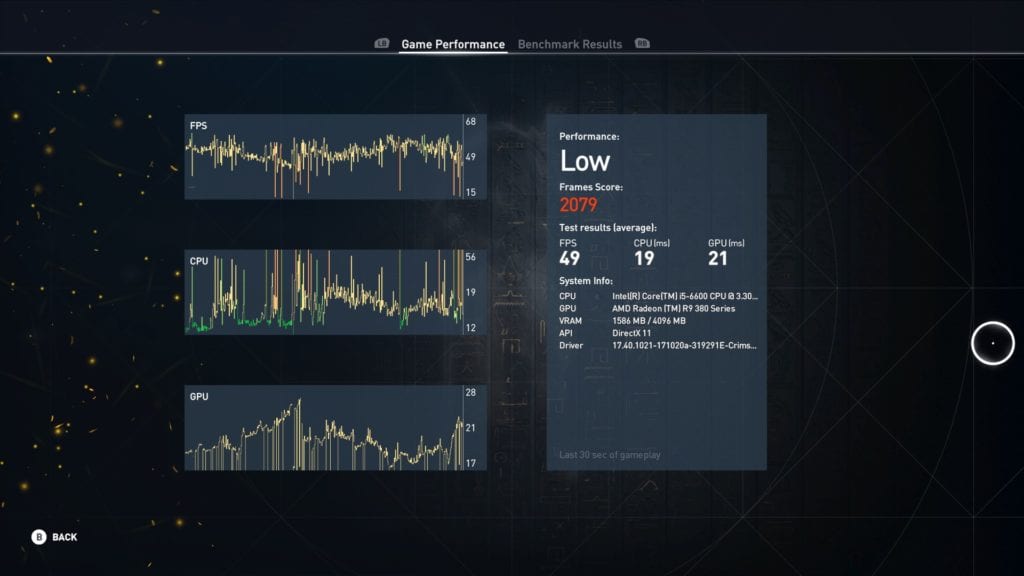Click the Last 30 sec of gameplay note
The image size is (1024, 576).
pos(609,455)
